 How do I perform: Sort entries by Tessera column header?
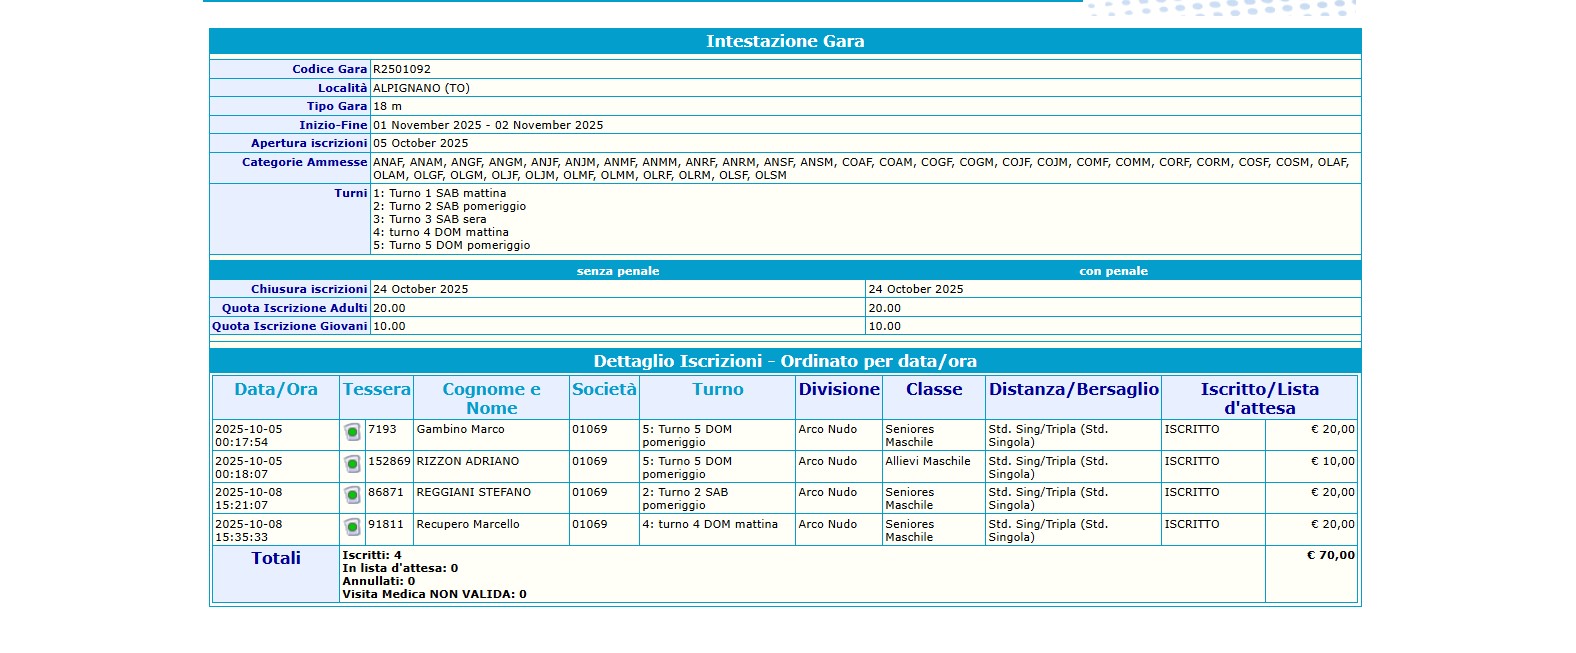(x=376, y=390)
